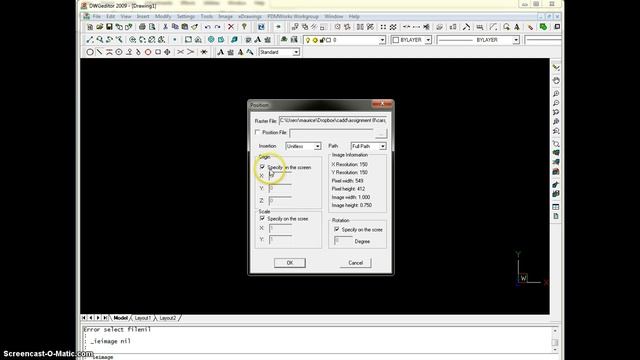640x360 pixels.
Task: Click the New drawing icon in the toolbar
Action: 90,27
